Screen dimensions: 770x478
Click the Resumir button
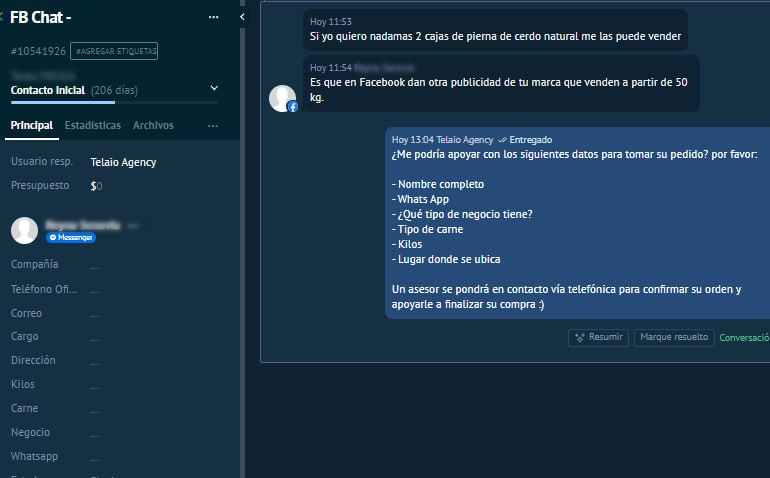pos(598,337)
